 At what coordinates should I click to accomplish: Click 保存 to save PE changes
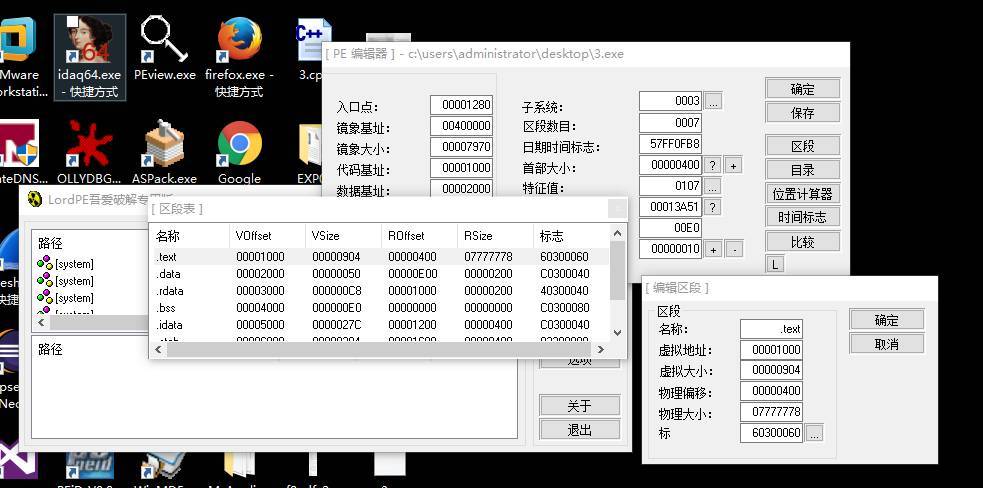point(802,113)
